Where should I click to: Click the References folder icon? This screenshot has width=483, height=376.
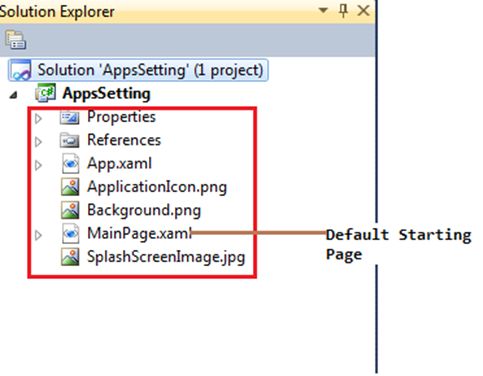70,140
